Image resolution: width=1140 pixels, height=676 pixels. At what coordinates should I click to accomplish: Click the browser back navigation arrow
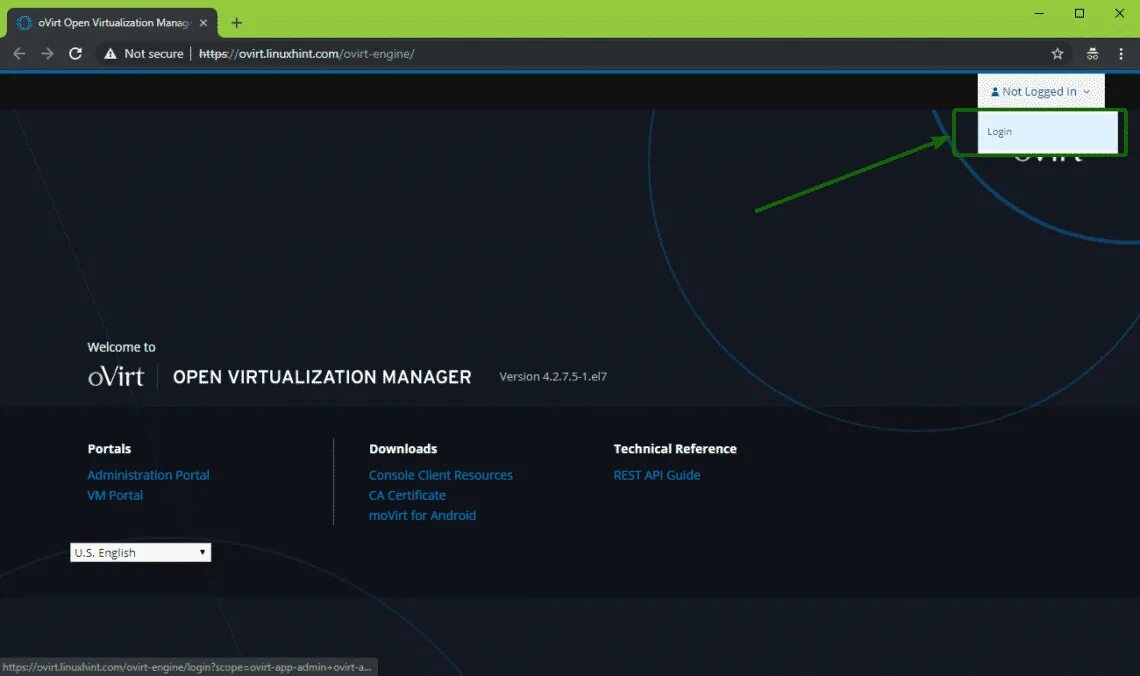[19, 53]
